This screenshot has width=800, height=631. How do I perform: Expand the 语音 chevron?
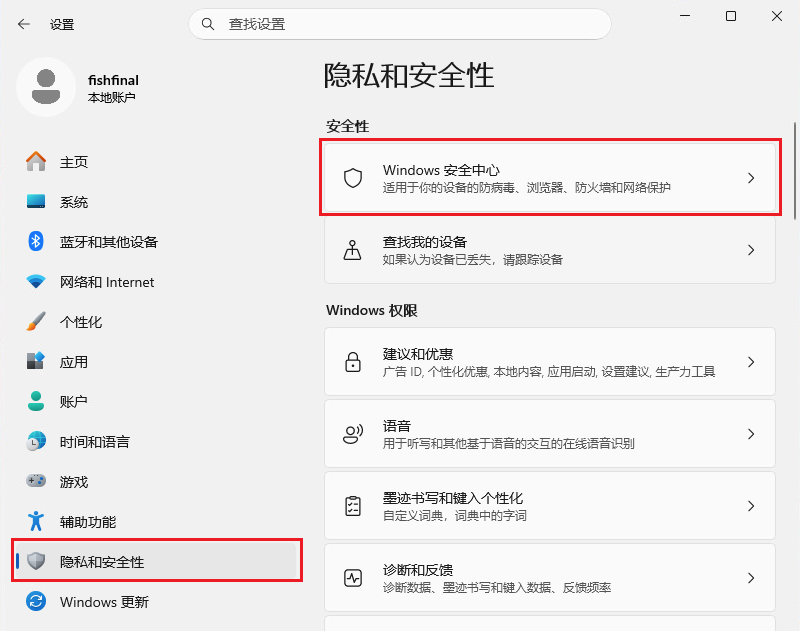751,434
